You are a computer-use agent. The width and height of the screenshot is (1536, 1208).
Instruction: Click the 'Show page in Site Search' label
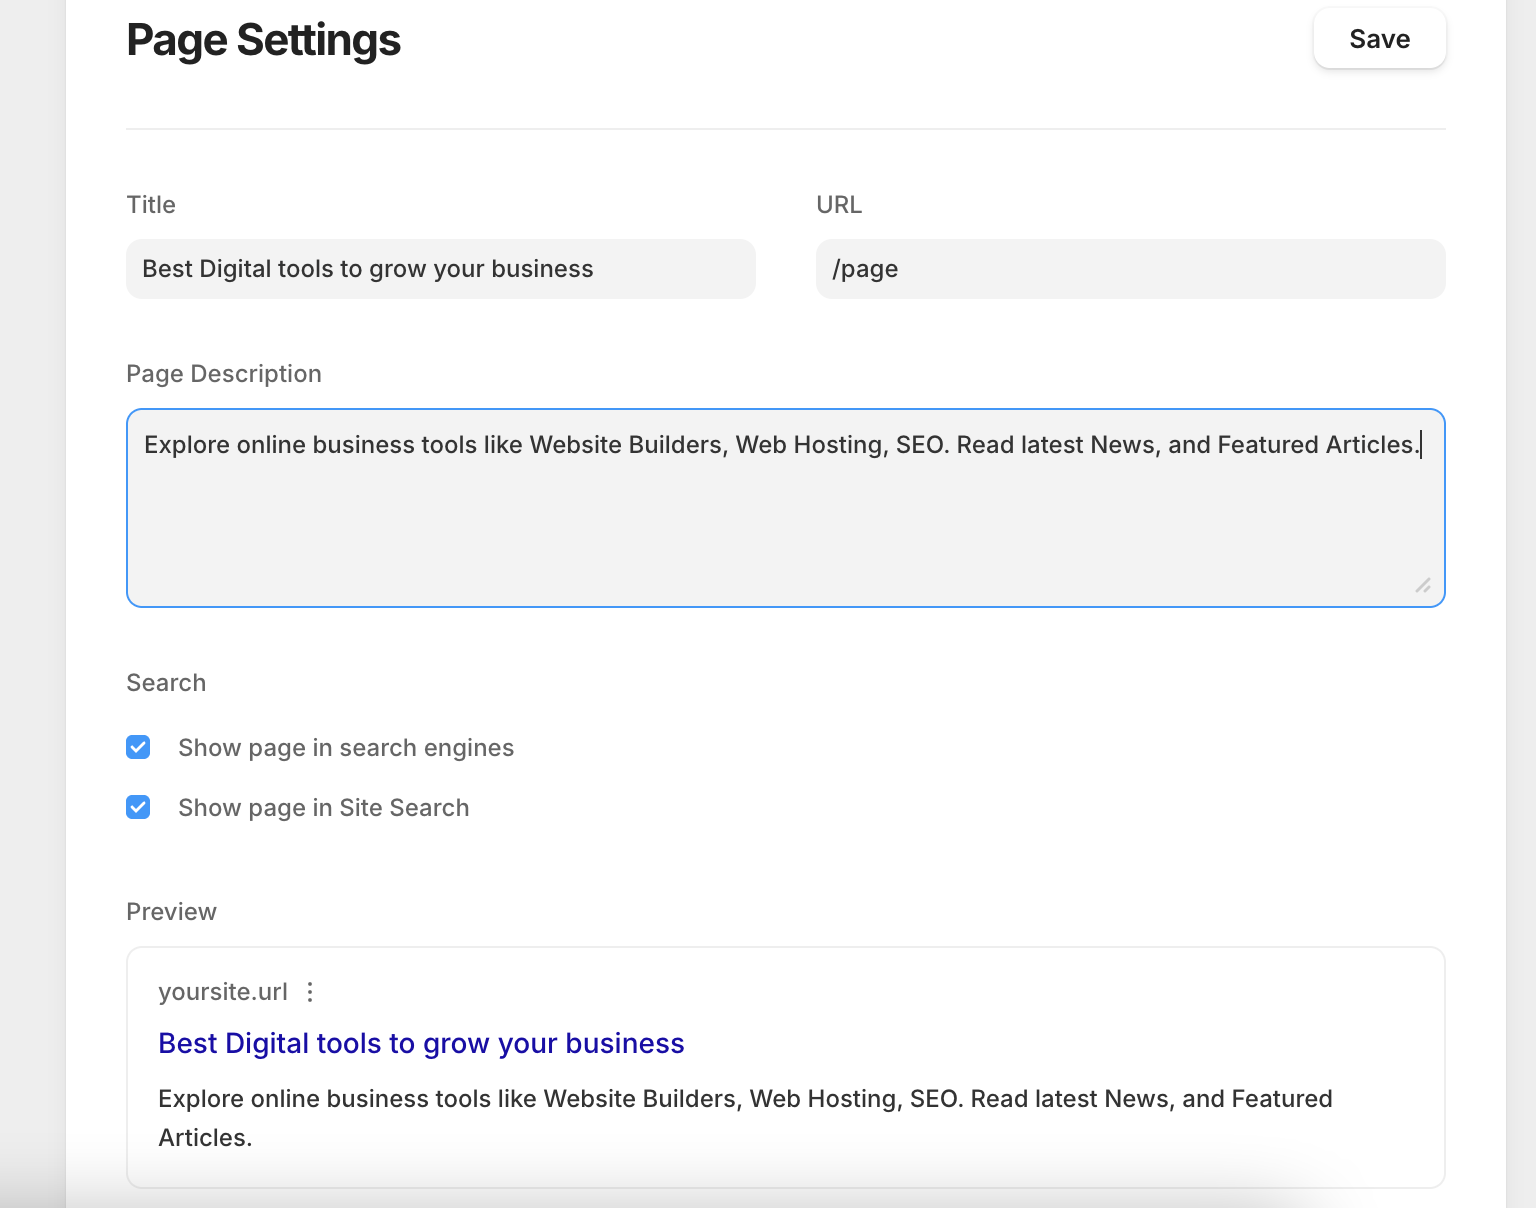(x=323, y=808)
